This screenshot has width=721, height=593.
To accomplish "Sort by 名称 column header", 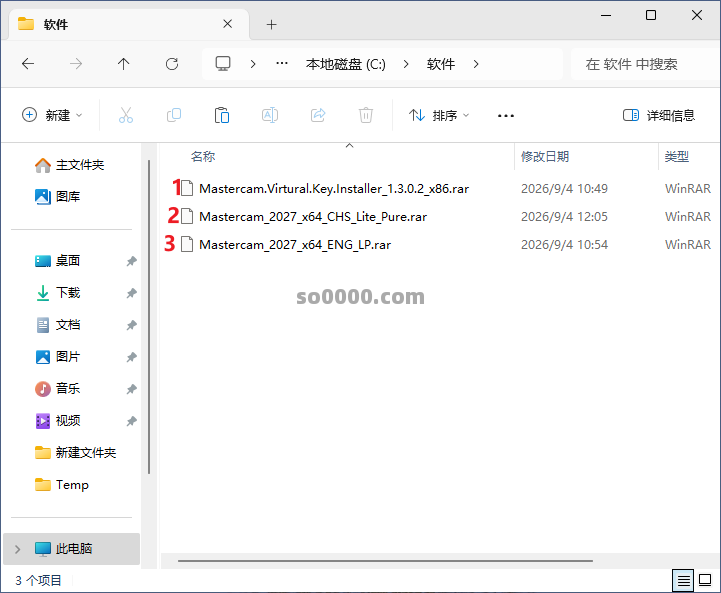I will [x=203, y=157].
